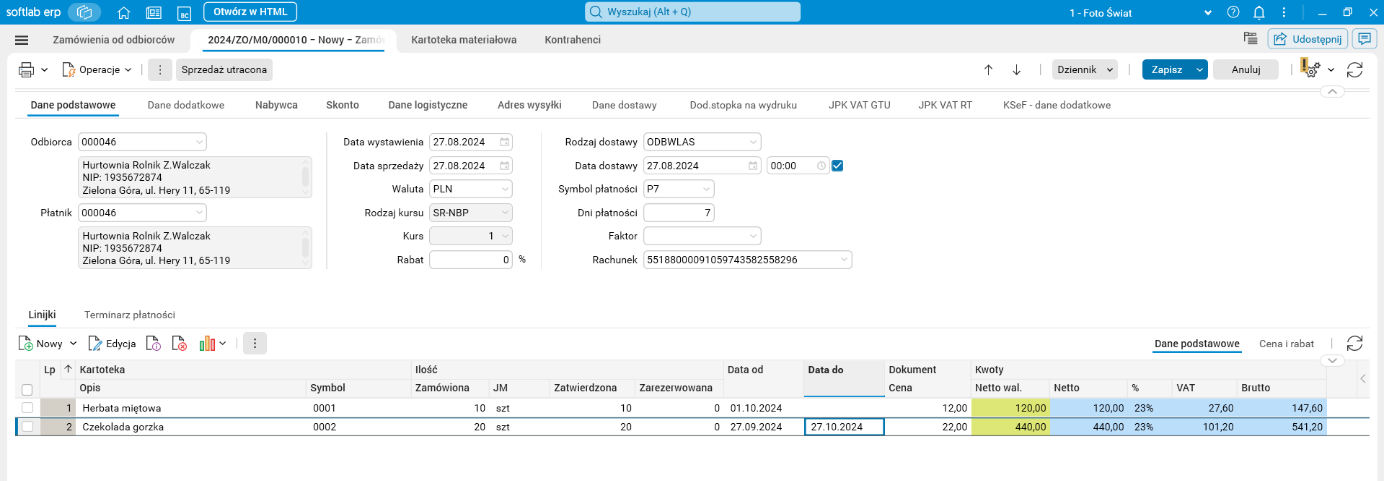This screenshot has width=1384, height=481.
Task: Click the Data do cell 27.10.2024
Action: click(x=844, y=427)
